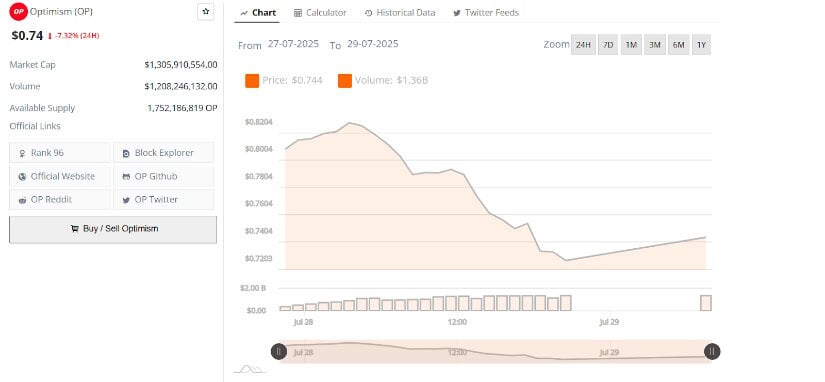Click the right range navigator handle
Viewport: 825px width, 382px height.
pos(712,351)
